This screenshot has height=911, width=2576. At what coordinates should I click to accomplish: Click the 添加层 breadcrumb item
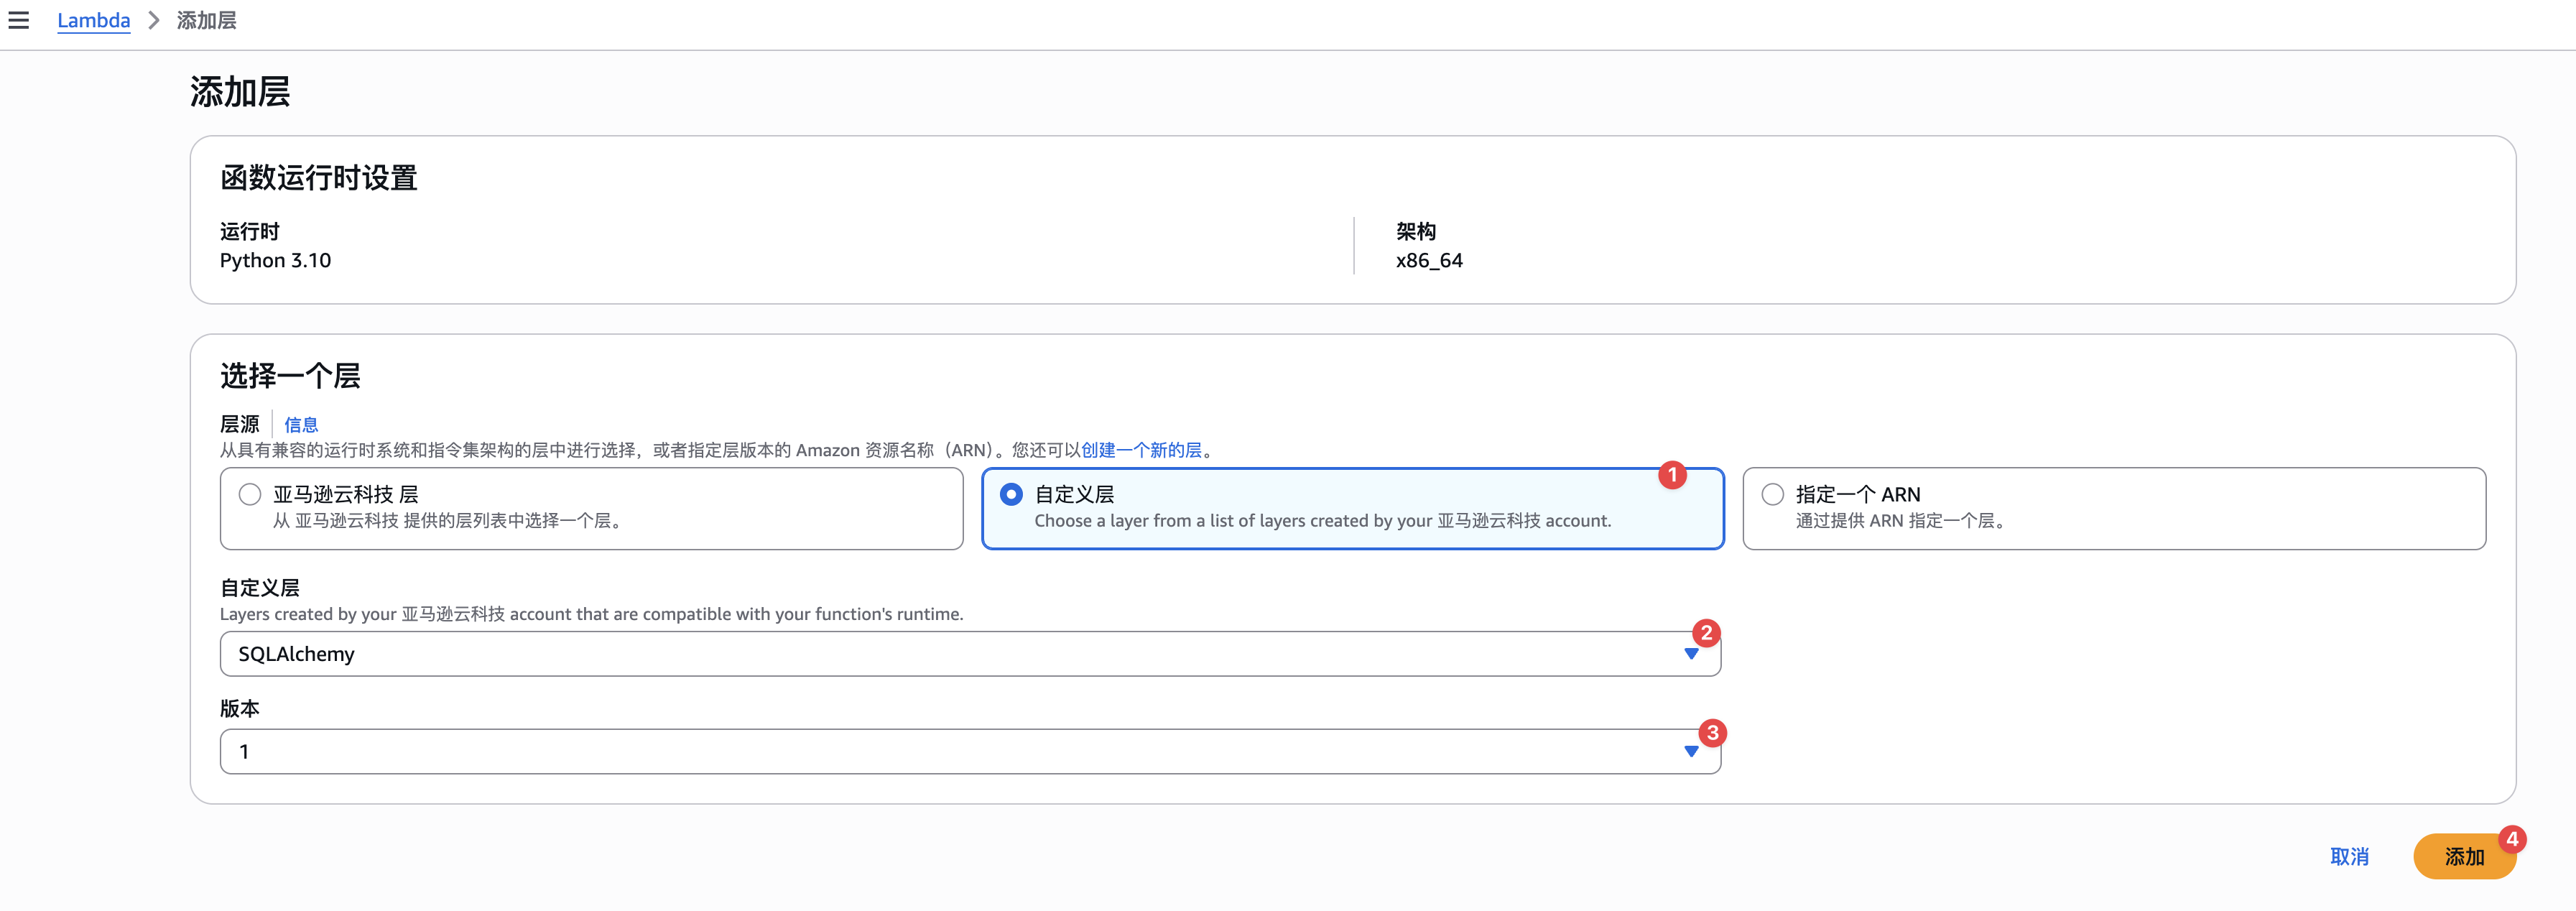coord(207,20)
